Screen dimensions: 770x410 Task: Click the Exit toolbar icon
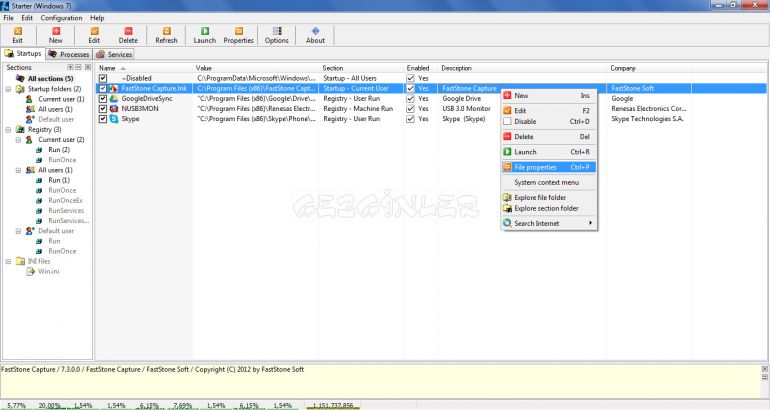tap(18, 31)
